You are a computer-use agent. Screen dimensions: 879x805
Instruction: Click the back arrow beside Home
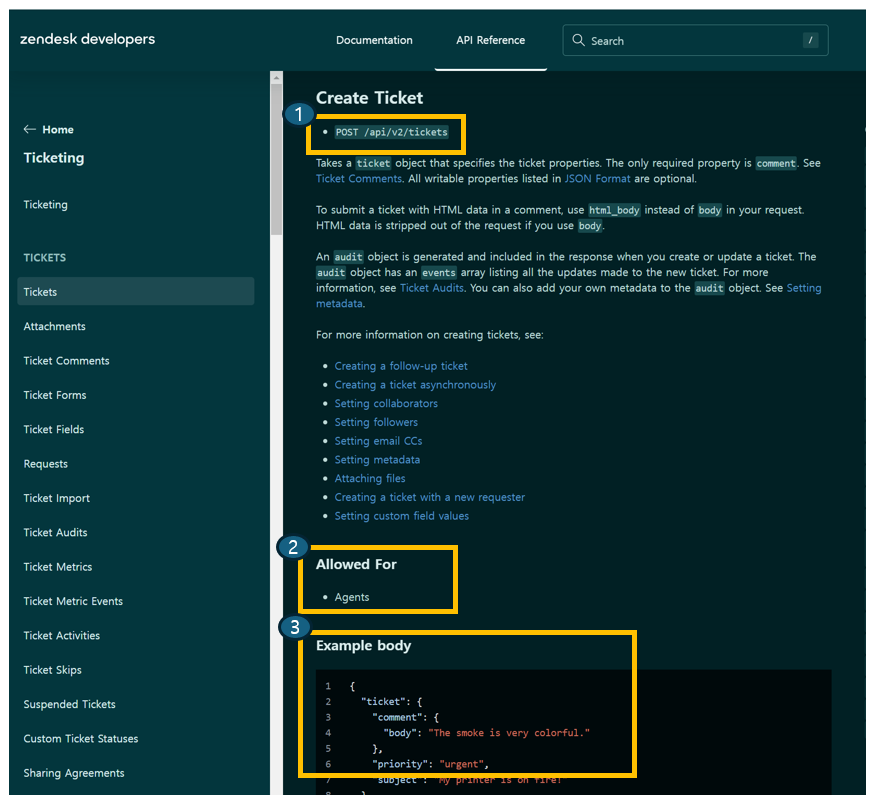coord(30,129)
